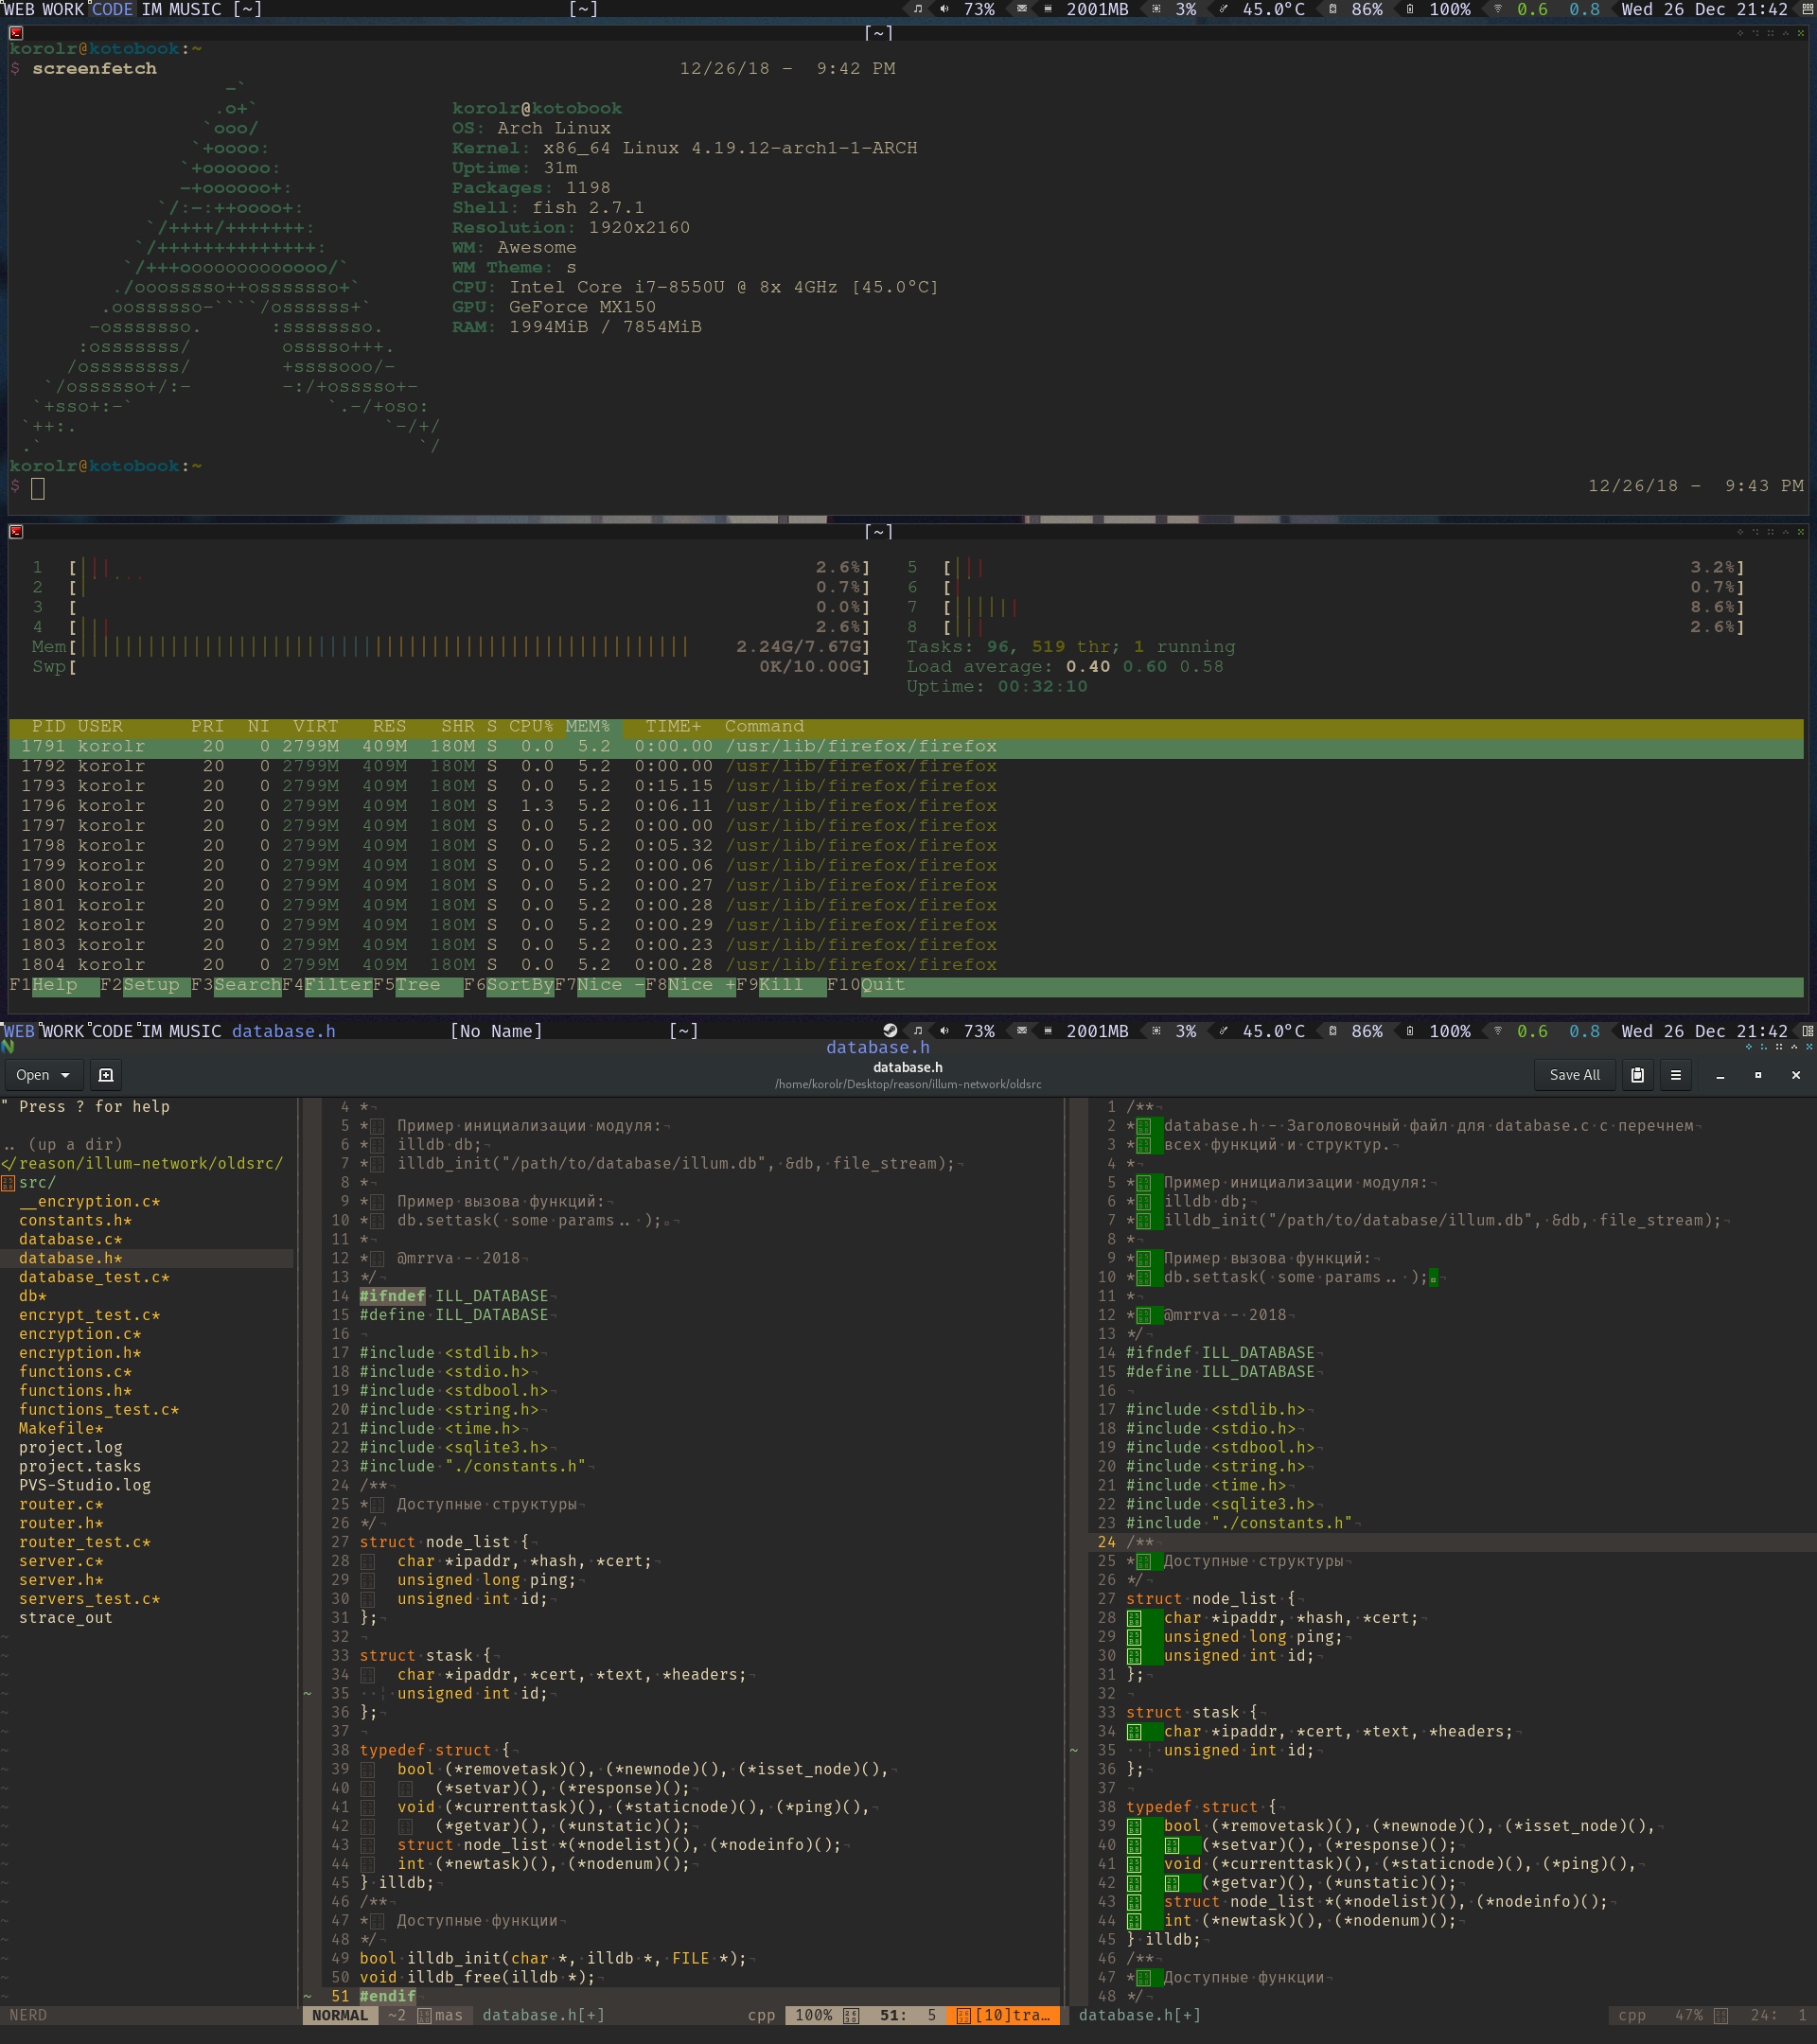The height and width of the screenshot is (2044, 1817).
Task: Click Save All button
Action: pyautogui.click(x=1574, y=1075)
